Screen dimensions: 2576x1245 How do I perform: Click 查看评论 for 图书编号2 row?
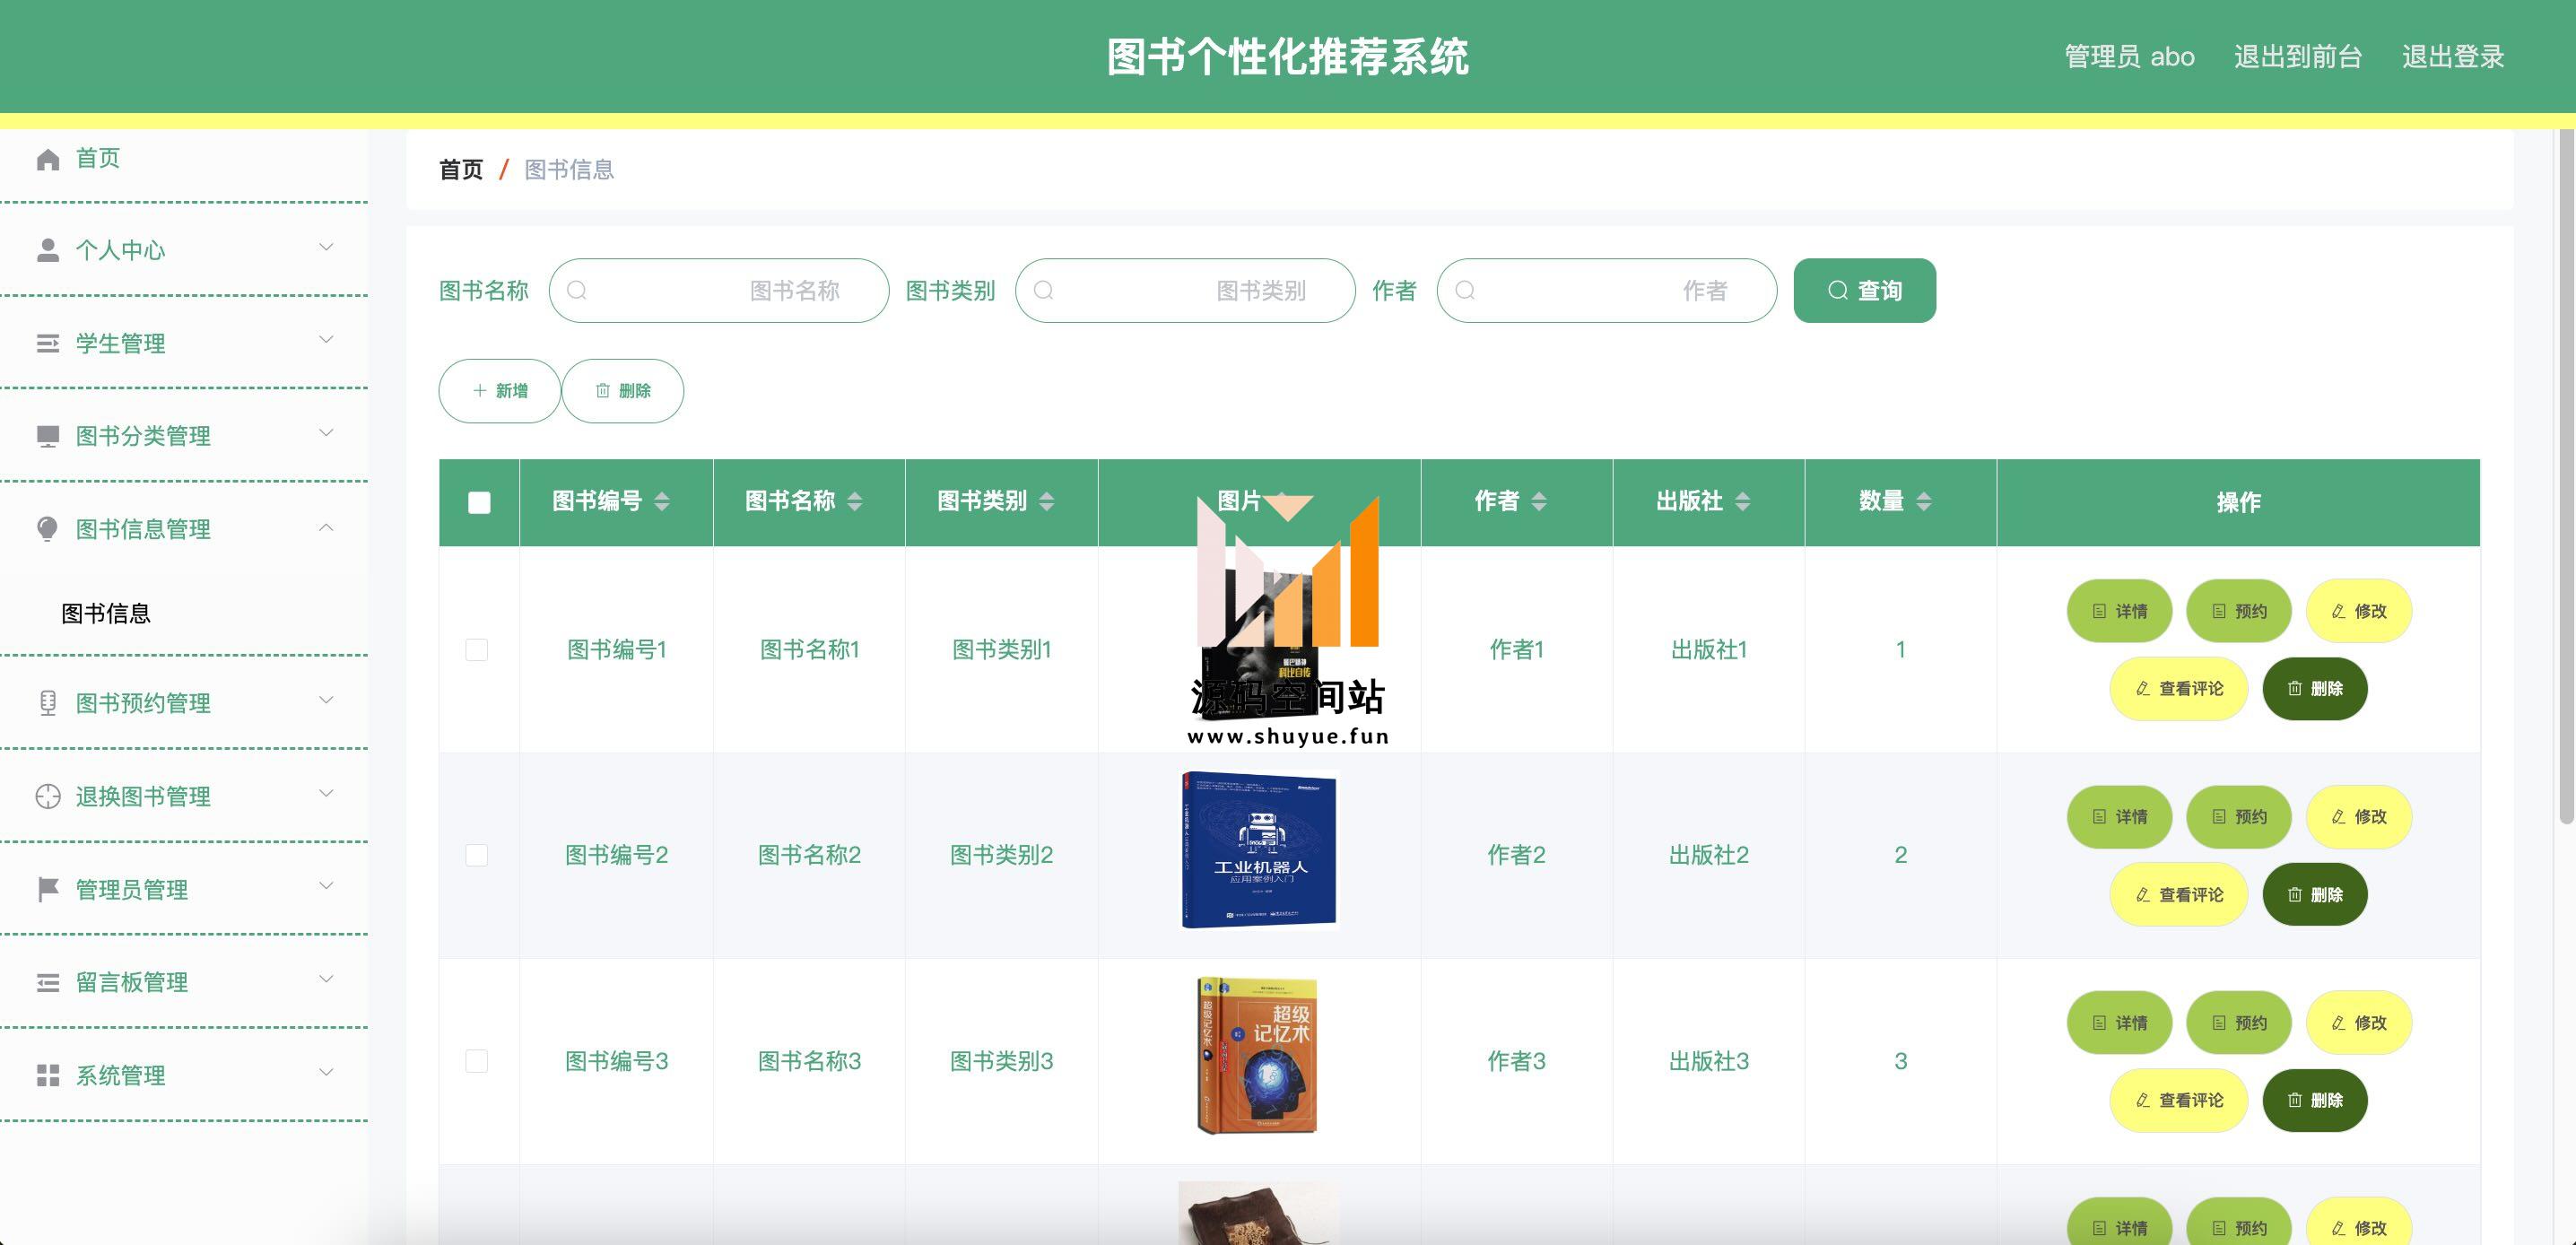point(2178,895)
